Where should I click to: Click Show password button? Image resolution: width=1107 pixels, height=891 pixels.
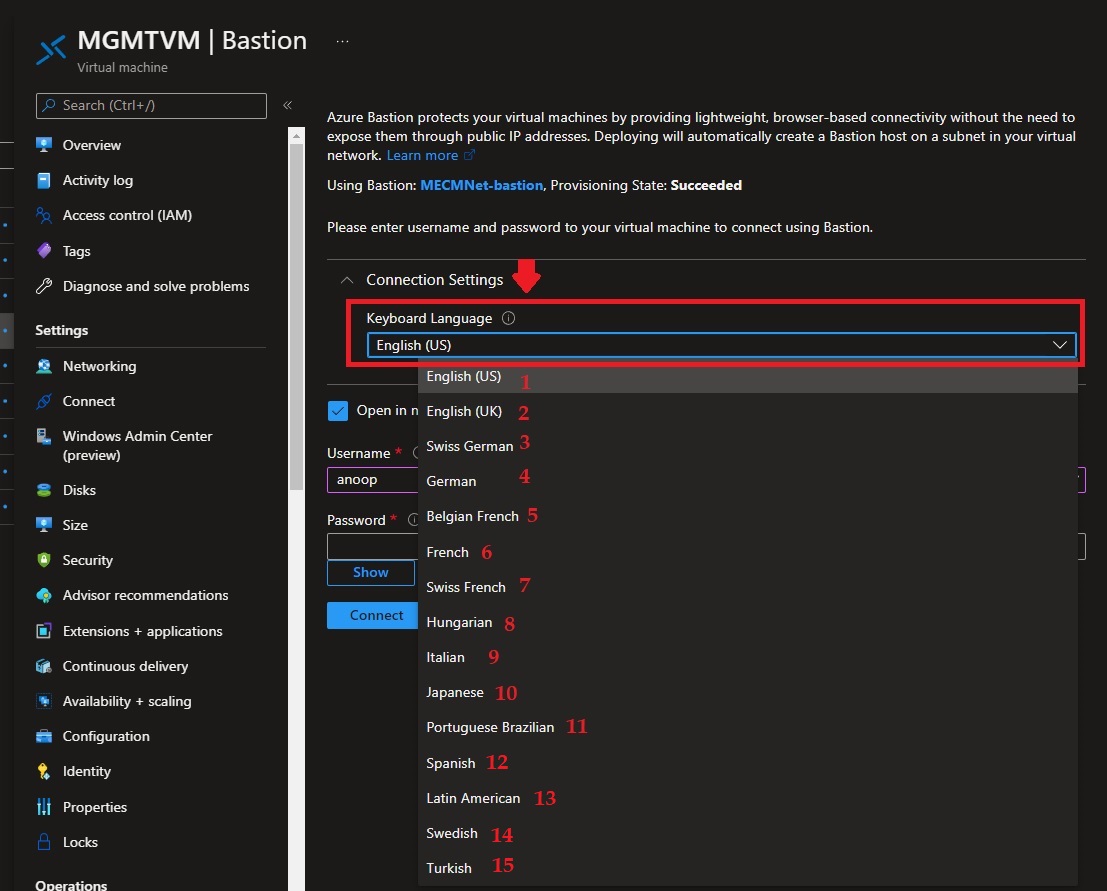371,573
